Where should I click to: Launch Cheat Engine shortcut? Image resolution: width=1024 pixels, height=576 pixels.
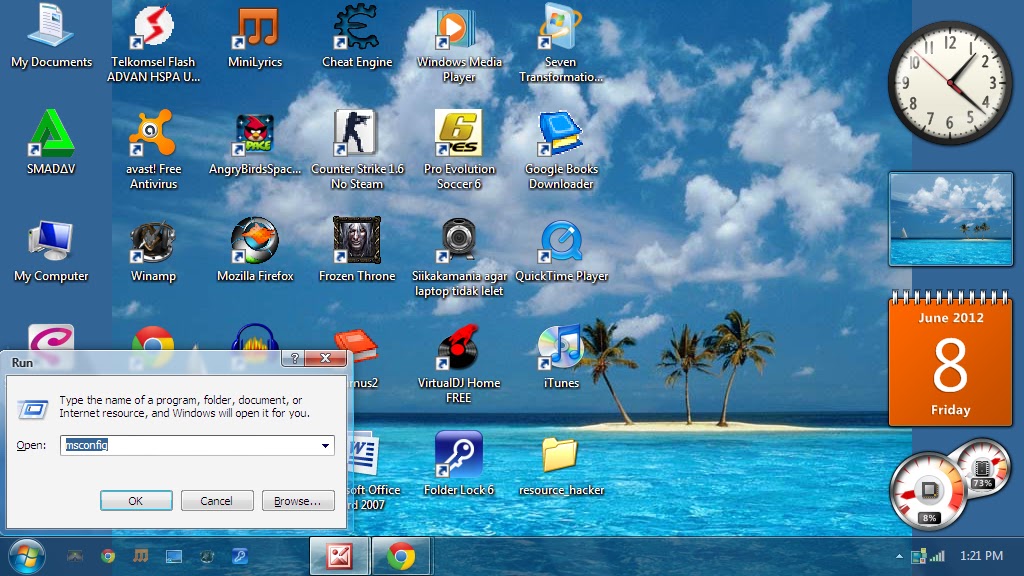click(x=357, y=37)
